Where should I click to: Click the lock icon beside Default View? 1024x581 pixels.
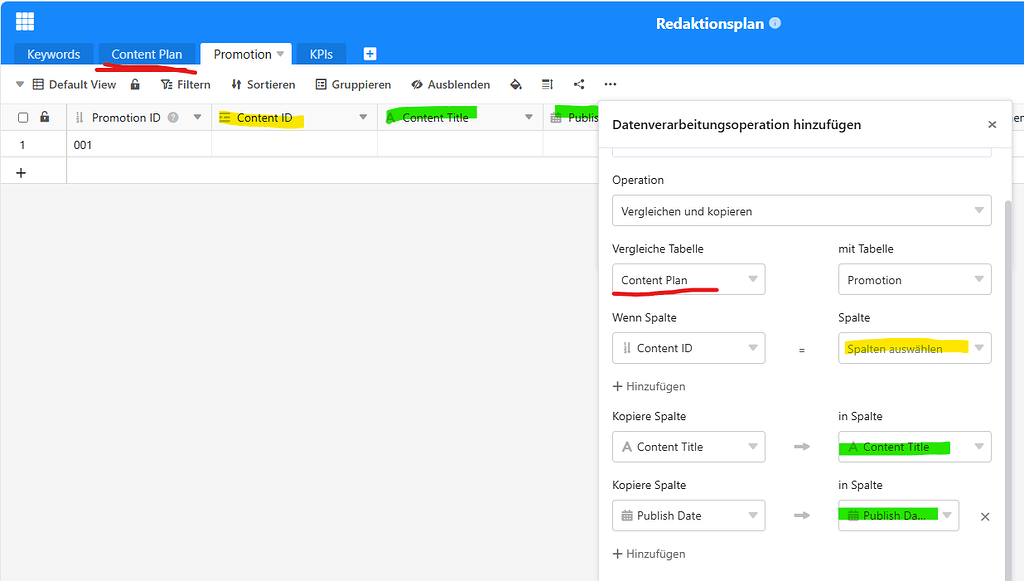(x=135, y=85)
